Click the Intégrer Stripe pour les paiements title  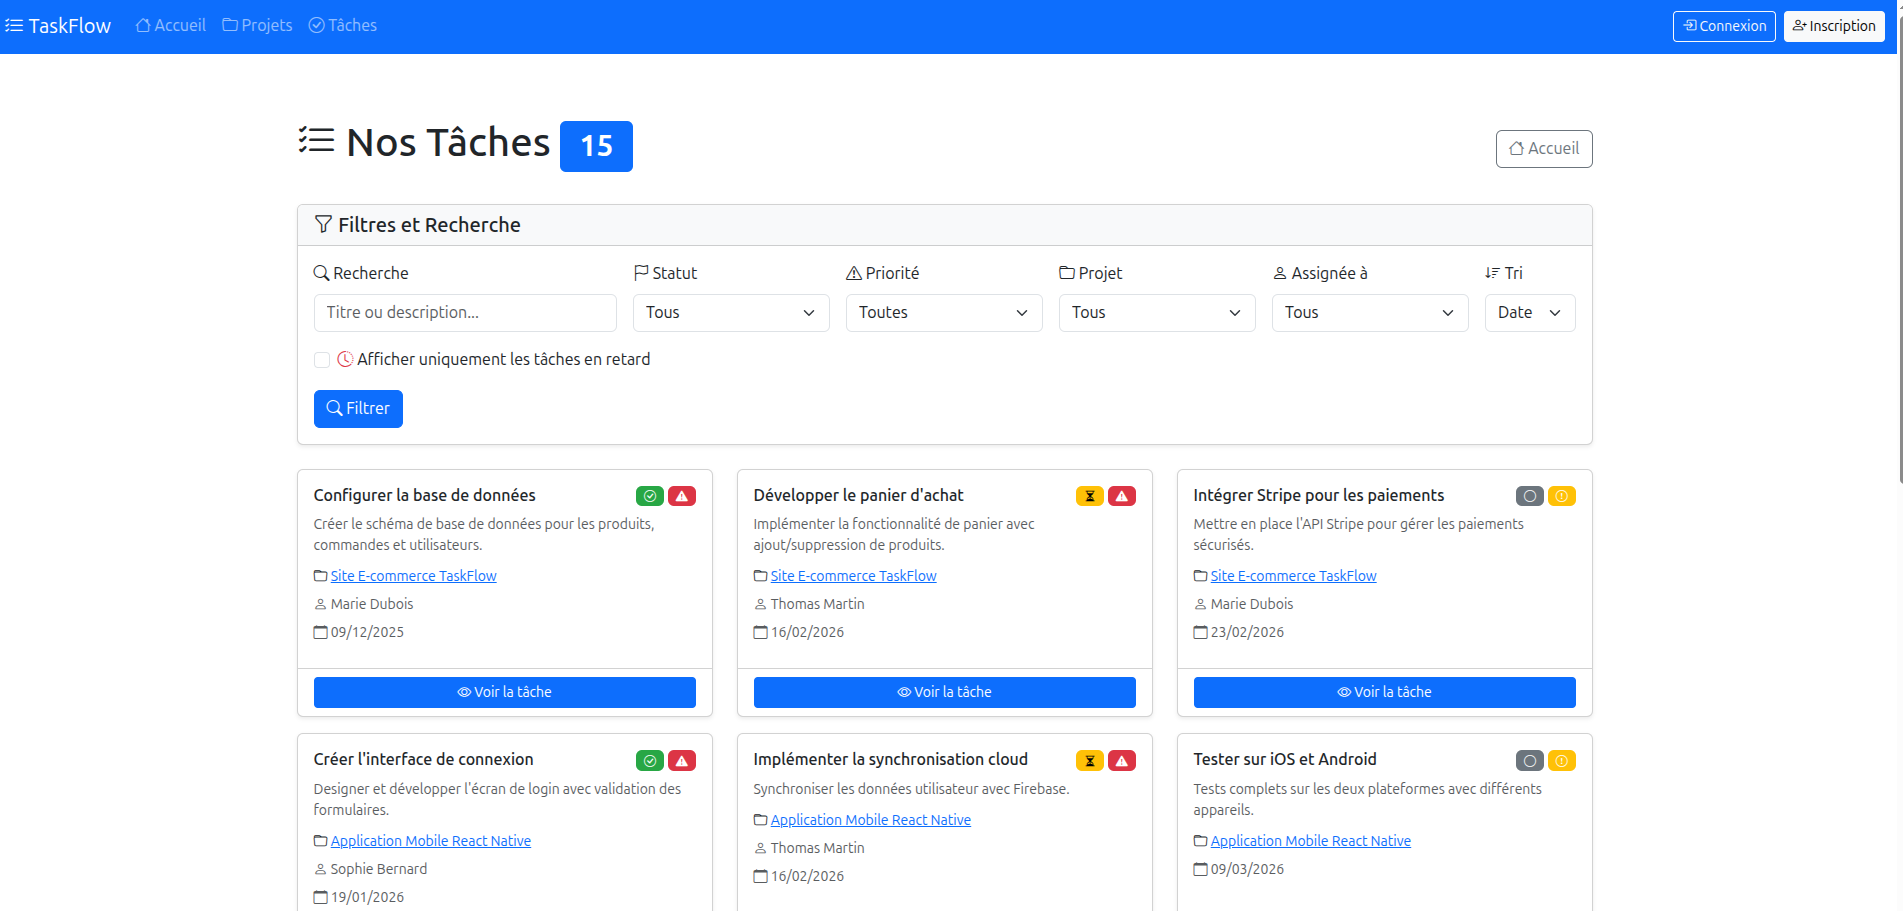click(x=1318, y=496)
